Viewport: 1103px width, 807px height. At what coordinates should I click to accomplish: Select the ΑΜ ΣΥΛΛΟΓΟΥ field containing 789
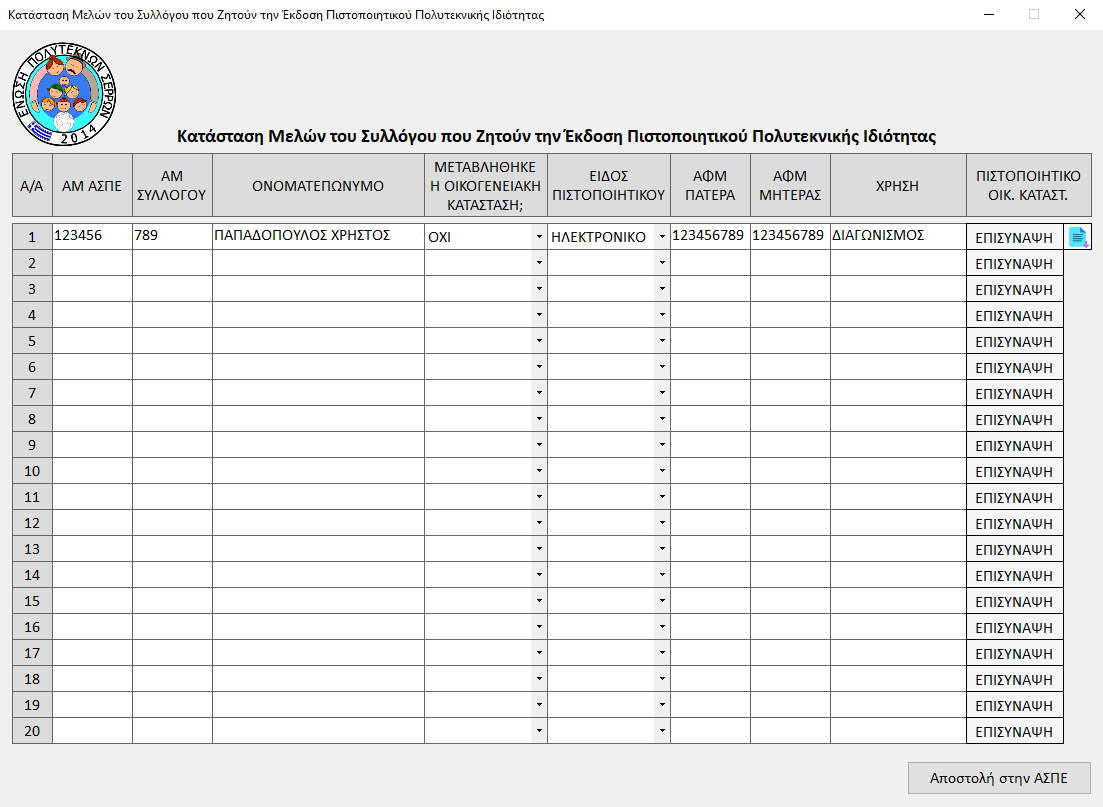(x=172, y=236)
